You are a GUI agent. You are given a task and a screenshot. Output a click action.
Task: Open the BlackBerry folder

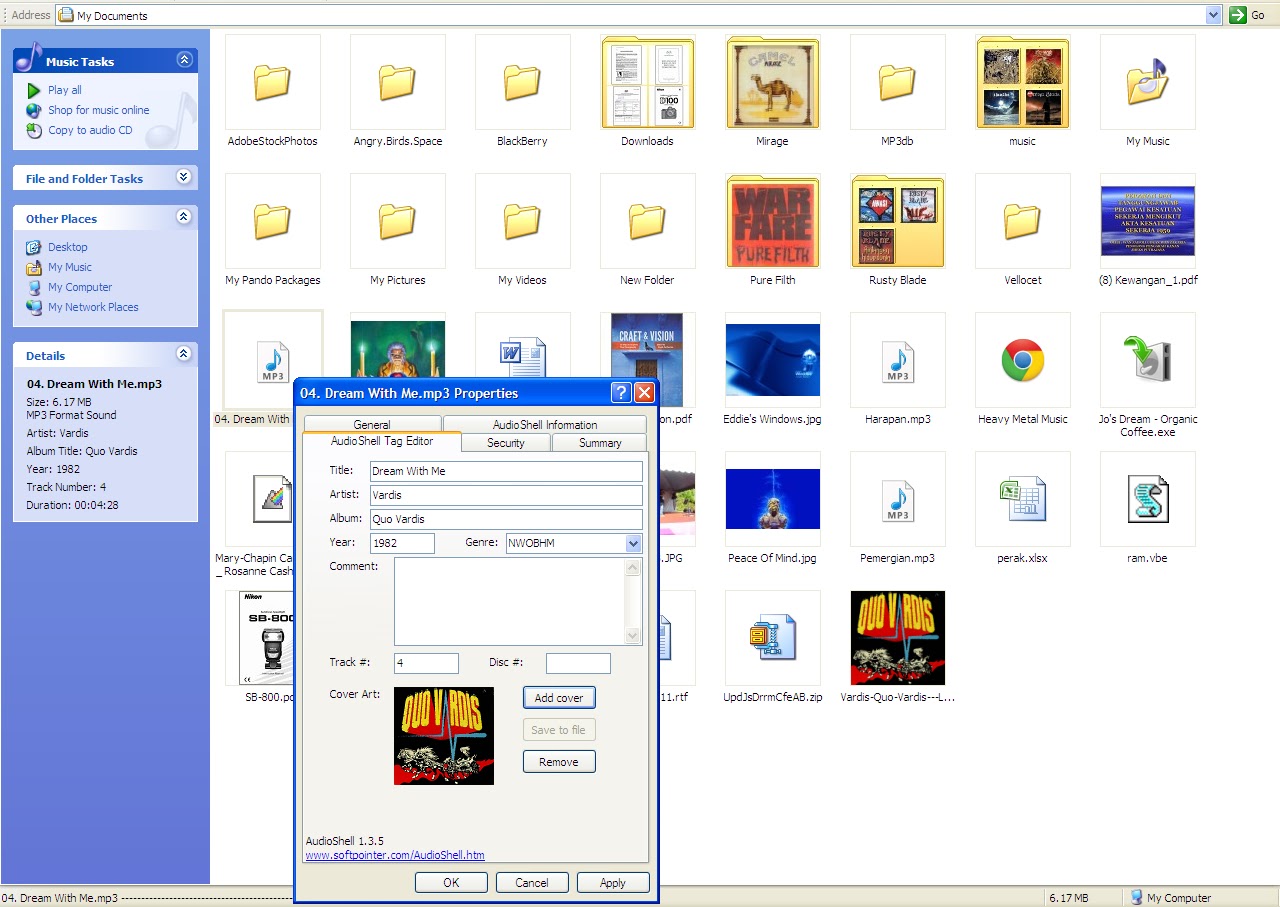click(522, 83)
